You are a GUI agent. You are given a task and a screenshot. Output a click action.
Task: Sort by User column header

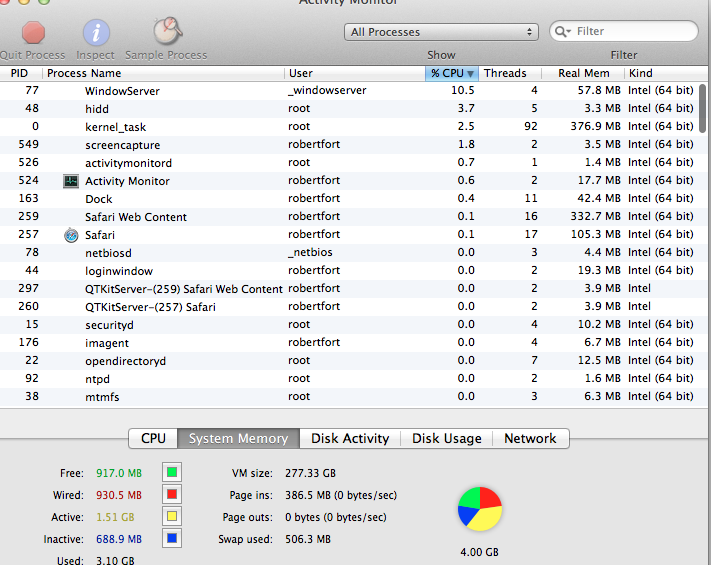click(355, 73)
